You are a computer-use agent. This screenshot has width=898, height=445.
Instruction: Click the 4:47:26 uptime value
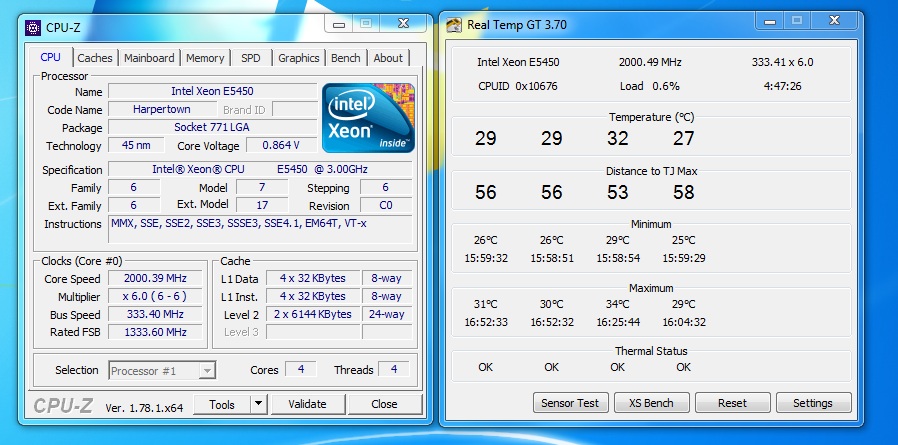point(782,86)
